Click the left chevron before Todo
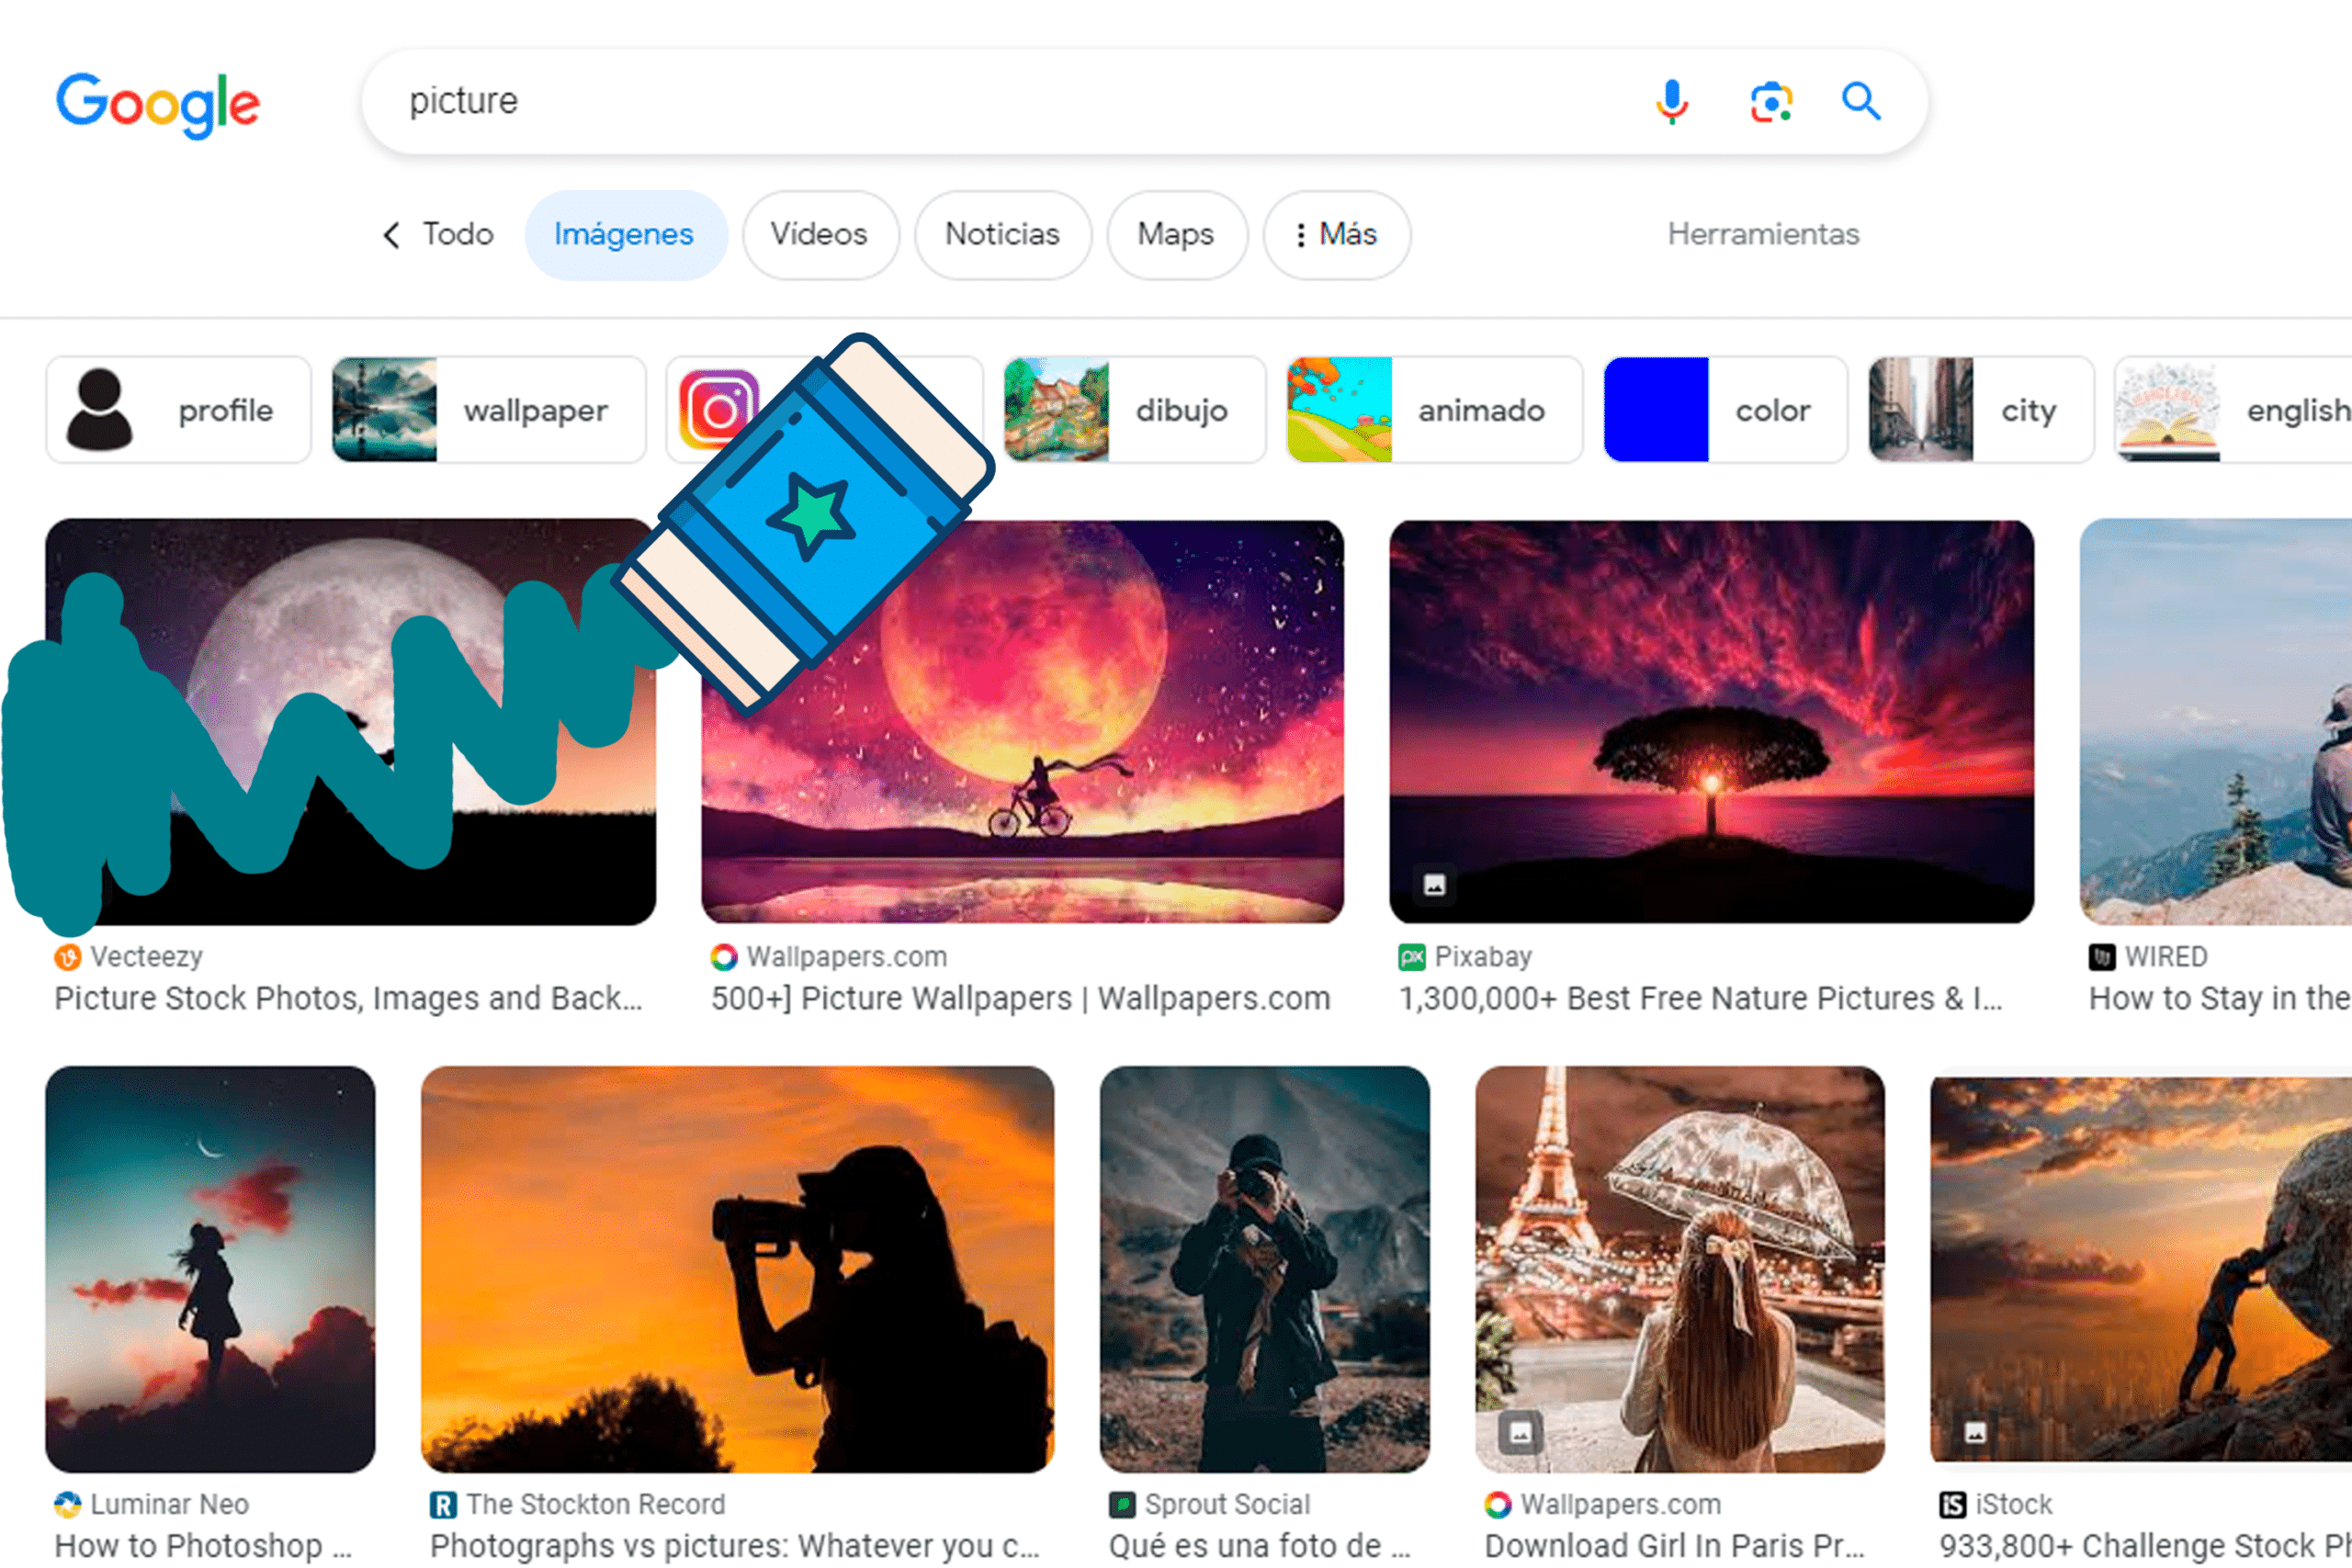 click(x=392, y=235)
